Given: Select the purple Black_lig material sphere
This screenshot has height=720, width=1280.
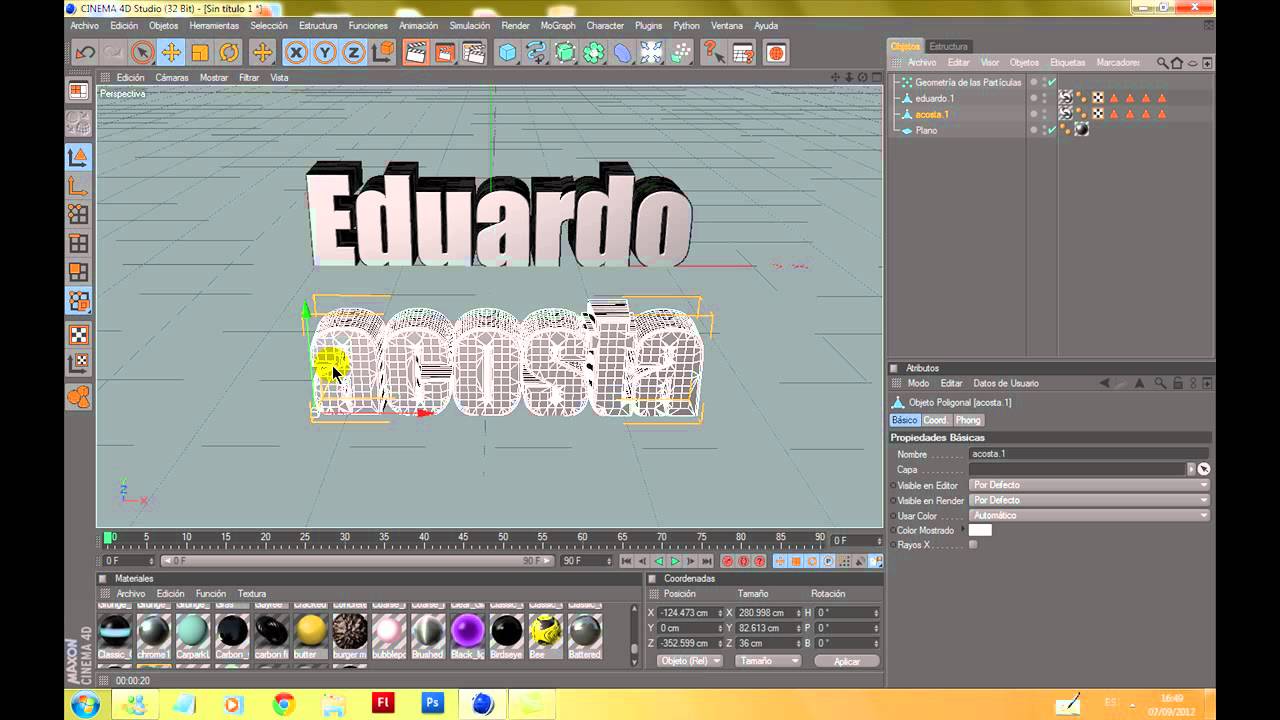Looking at the screenshot, I should click(467, 631).
